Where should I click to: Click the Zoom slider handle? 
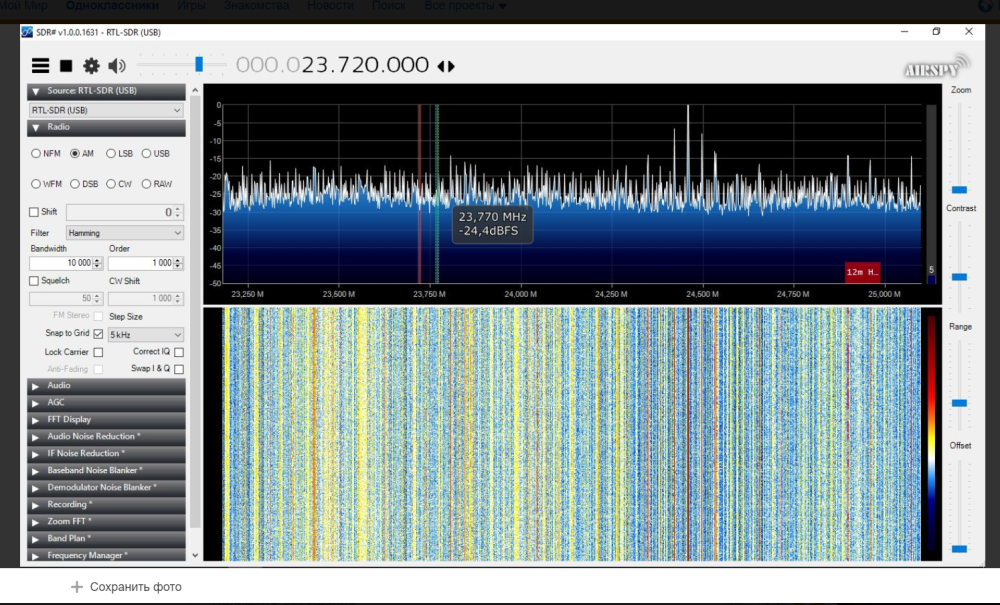pos(959,189)
